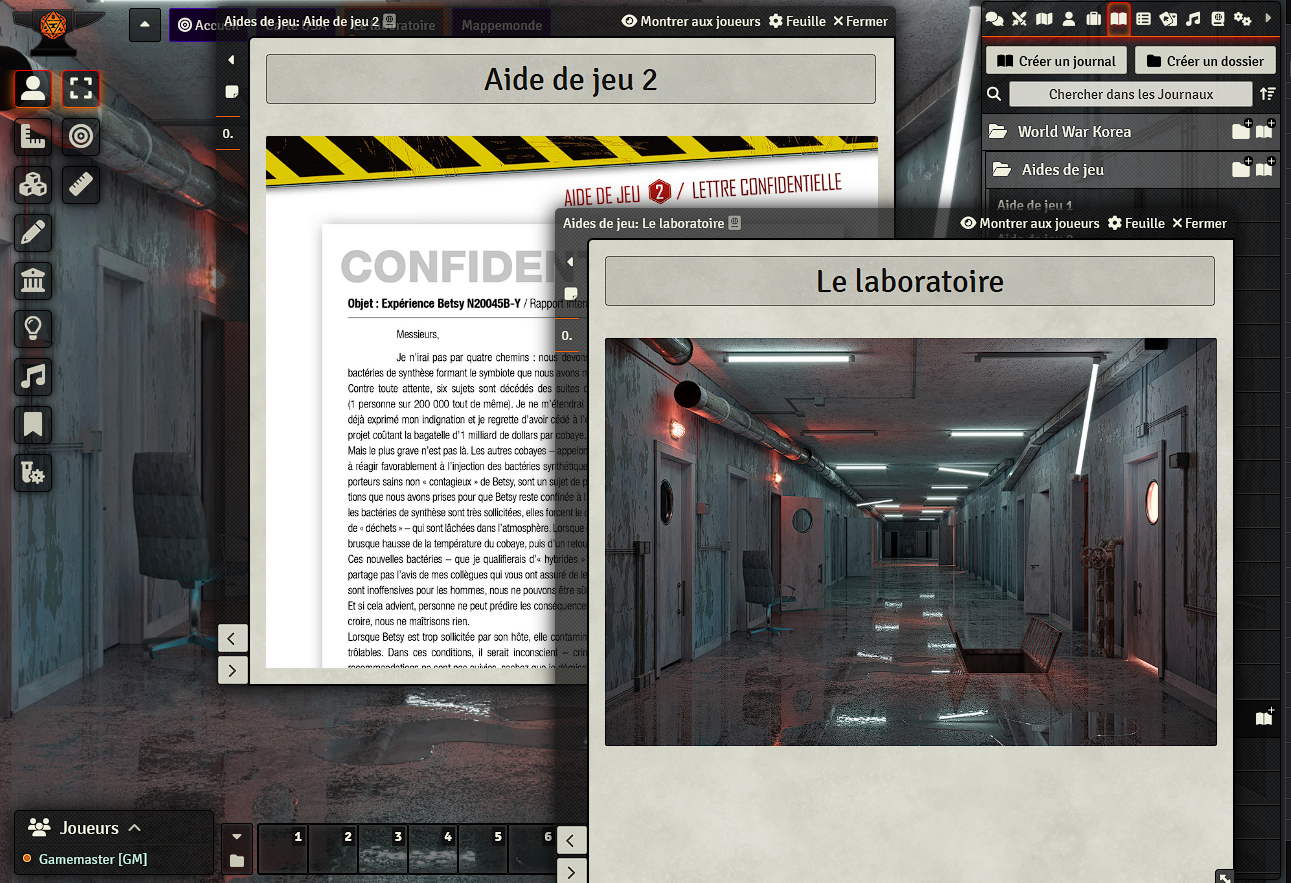Screen dimensions: 1291x883
Task: Click the Chercher dans les Journaux field
Action: [x=1130, y=94]
